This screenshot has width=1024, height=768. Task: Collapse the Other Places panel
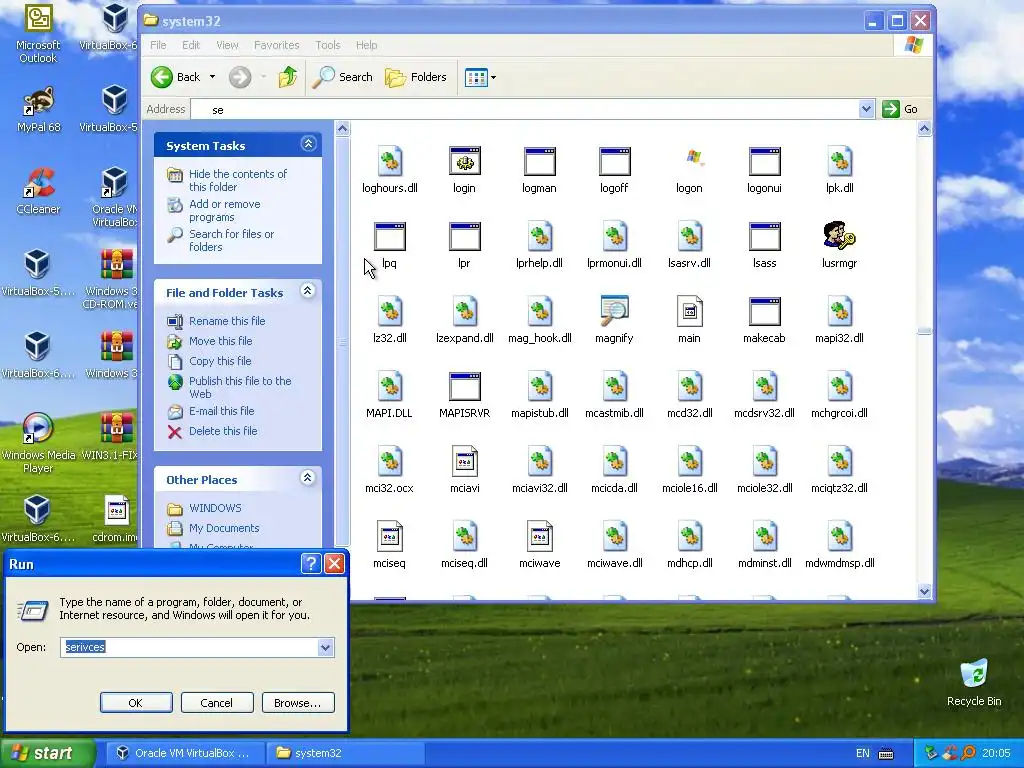tap(308, 477)
